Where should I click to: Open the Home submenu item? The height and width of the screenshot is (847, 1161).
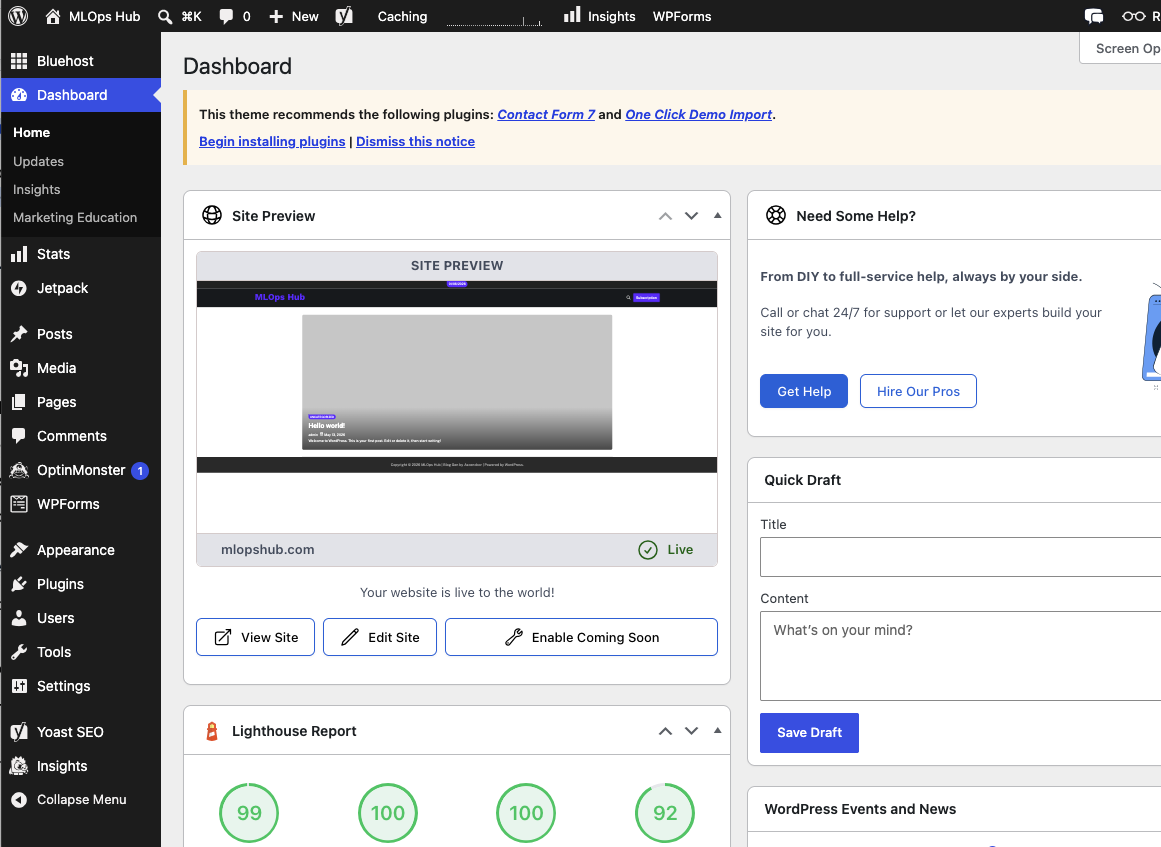(32, 133)
